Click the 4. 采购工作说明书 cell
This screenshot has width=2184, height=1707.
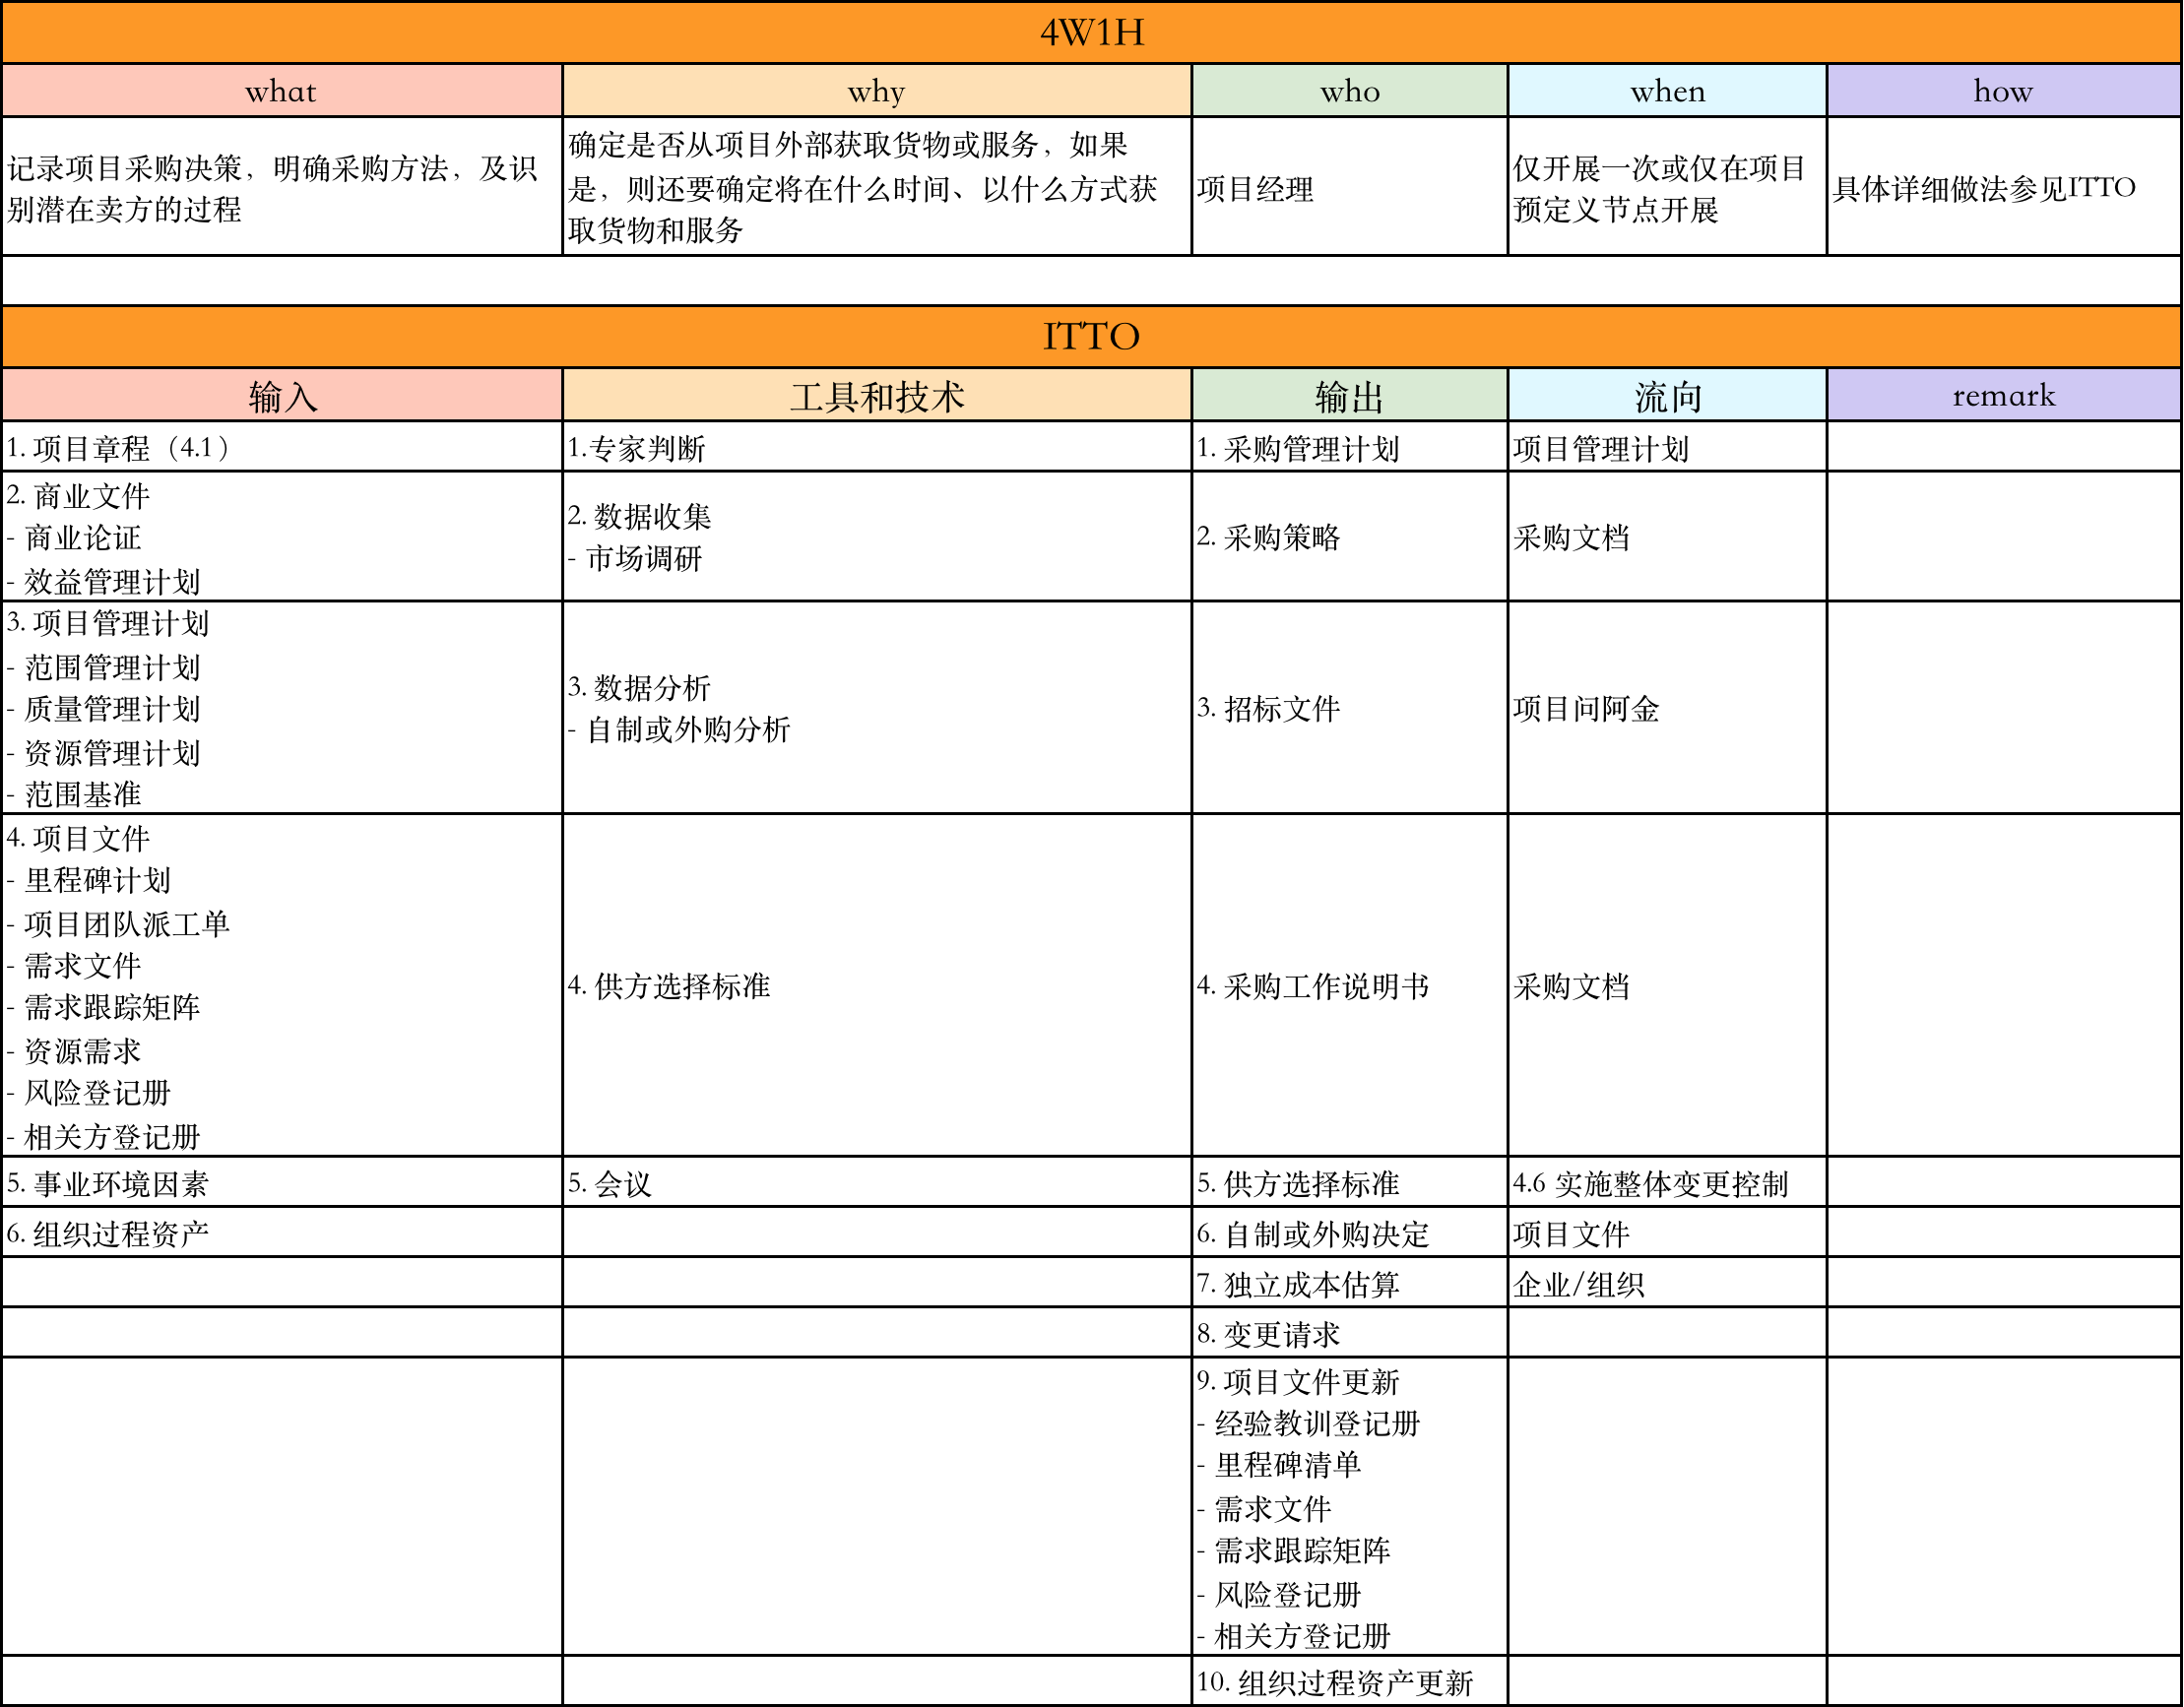pyautogui.click(x=1350, y=986)
